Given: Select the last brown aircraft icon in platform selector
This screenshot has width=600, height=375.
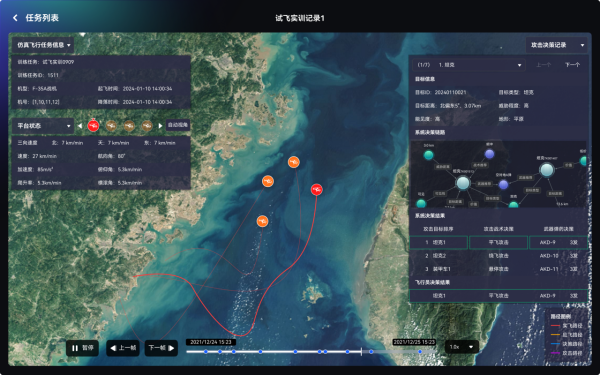Looking at the screenshot, I should (147, 125).
